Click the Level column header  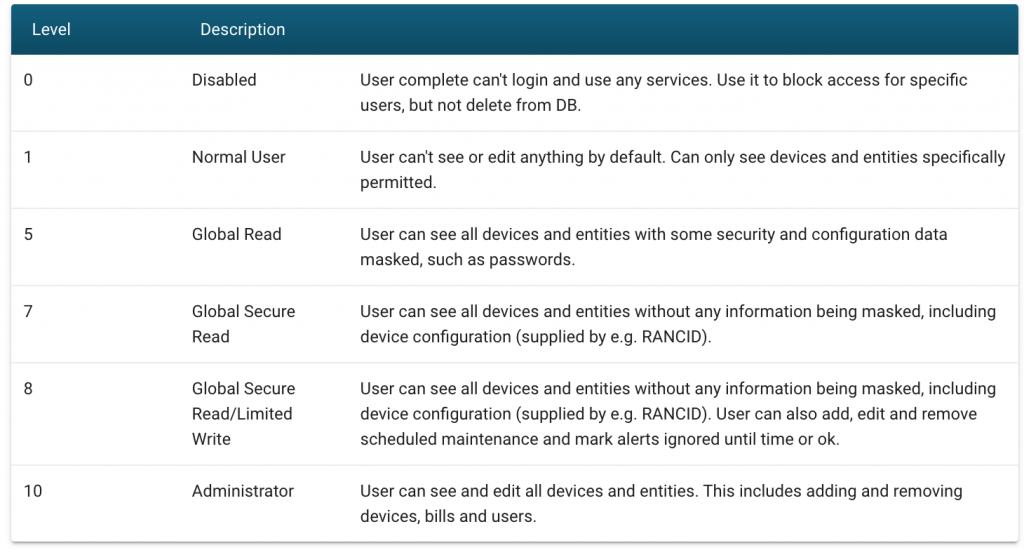pyautogui.click(x=51, y=30)
